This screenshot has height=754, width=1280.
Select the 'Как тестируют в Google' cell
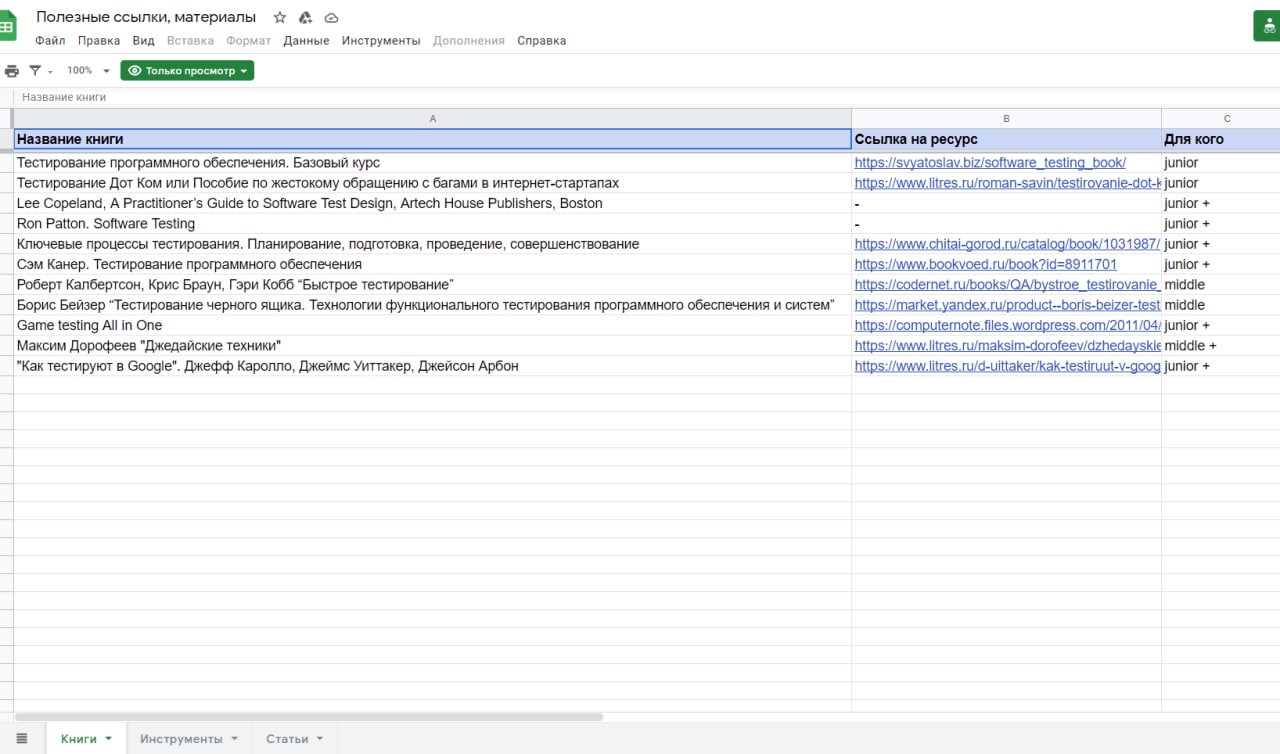click(433, 366)
